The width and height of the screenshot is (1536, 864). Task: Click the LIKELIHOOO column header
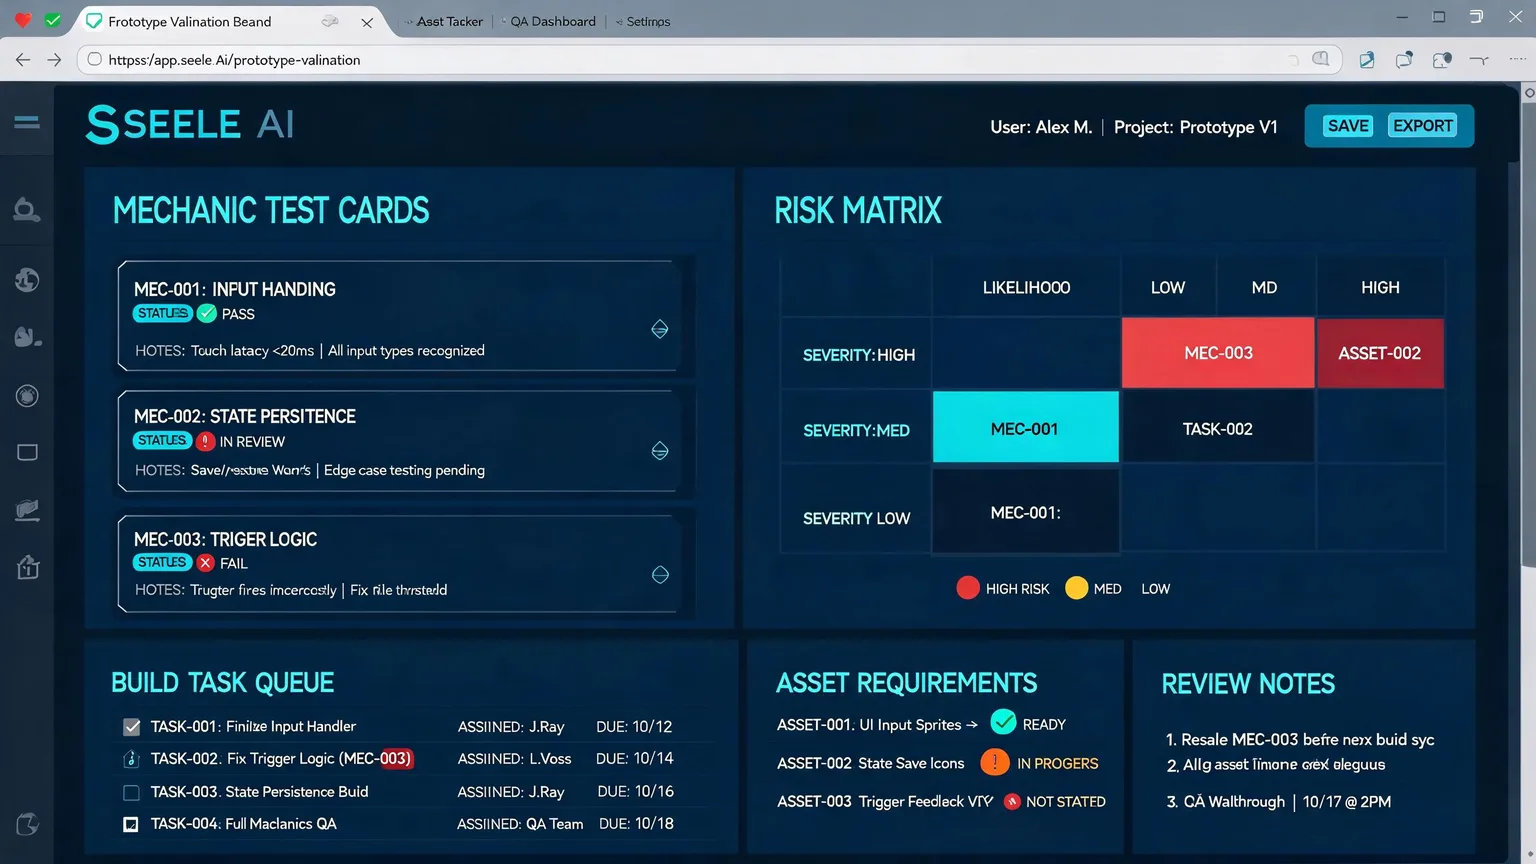1026,288
